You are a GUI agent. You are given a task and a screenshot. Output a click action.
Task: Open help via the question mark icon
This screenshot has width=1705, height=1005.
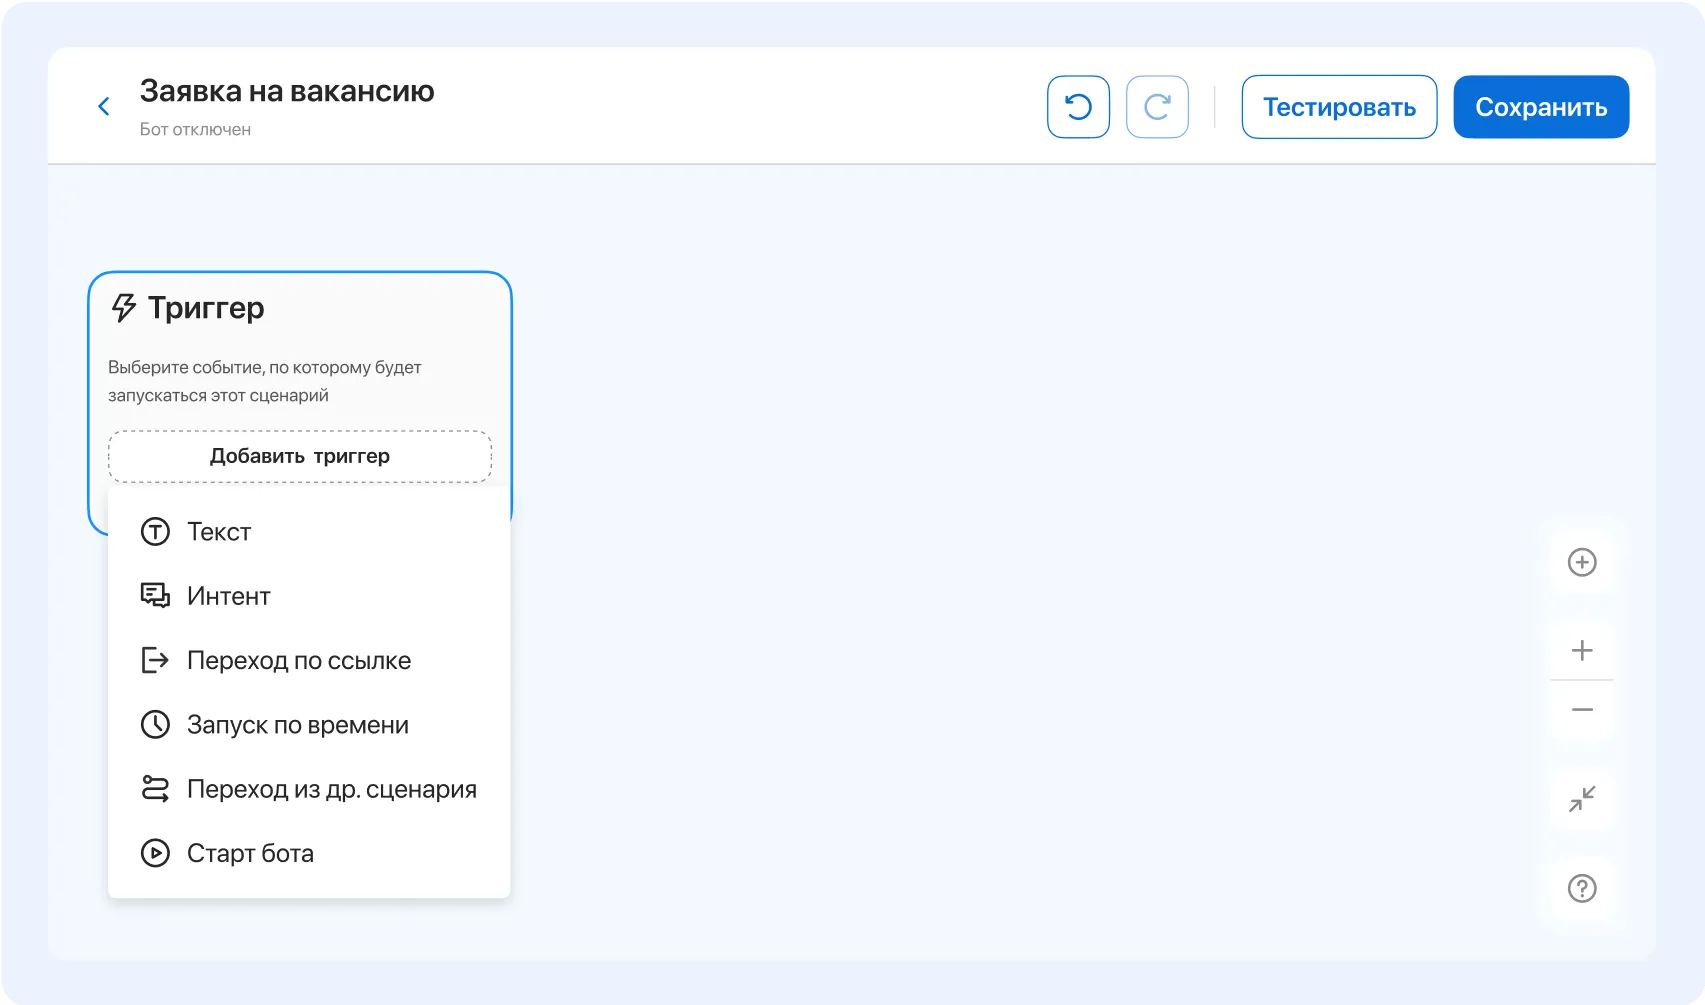coord(1581,888)
